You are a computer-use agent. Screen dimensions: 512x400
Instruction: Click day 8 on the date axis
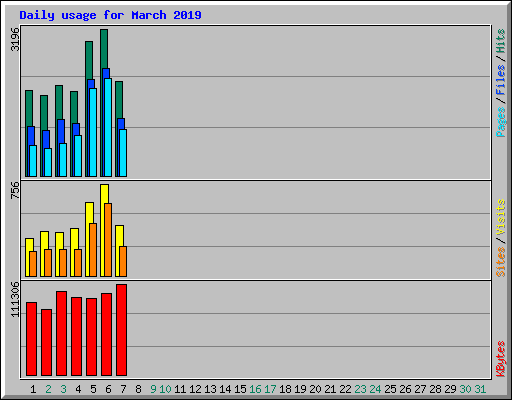click(138, 389)
